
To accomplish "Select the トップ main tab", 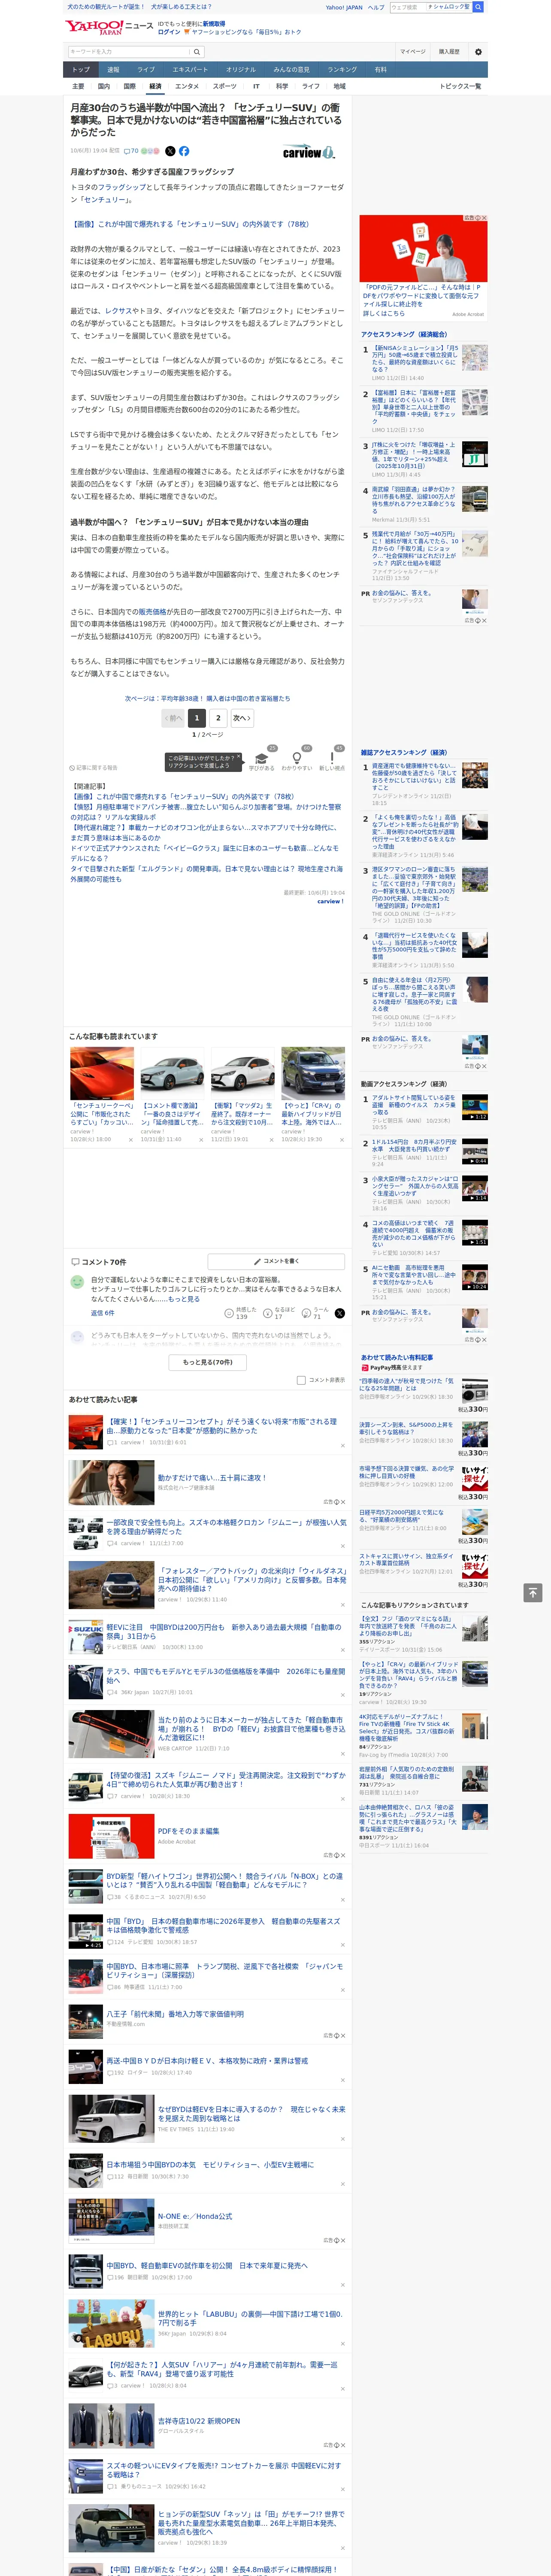I will [81, 70].
